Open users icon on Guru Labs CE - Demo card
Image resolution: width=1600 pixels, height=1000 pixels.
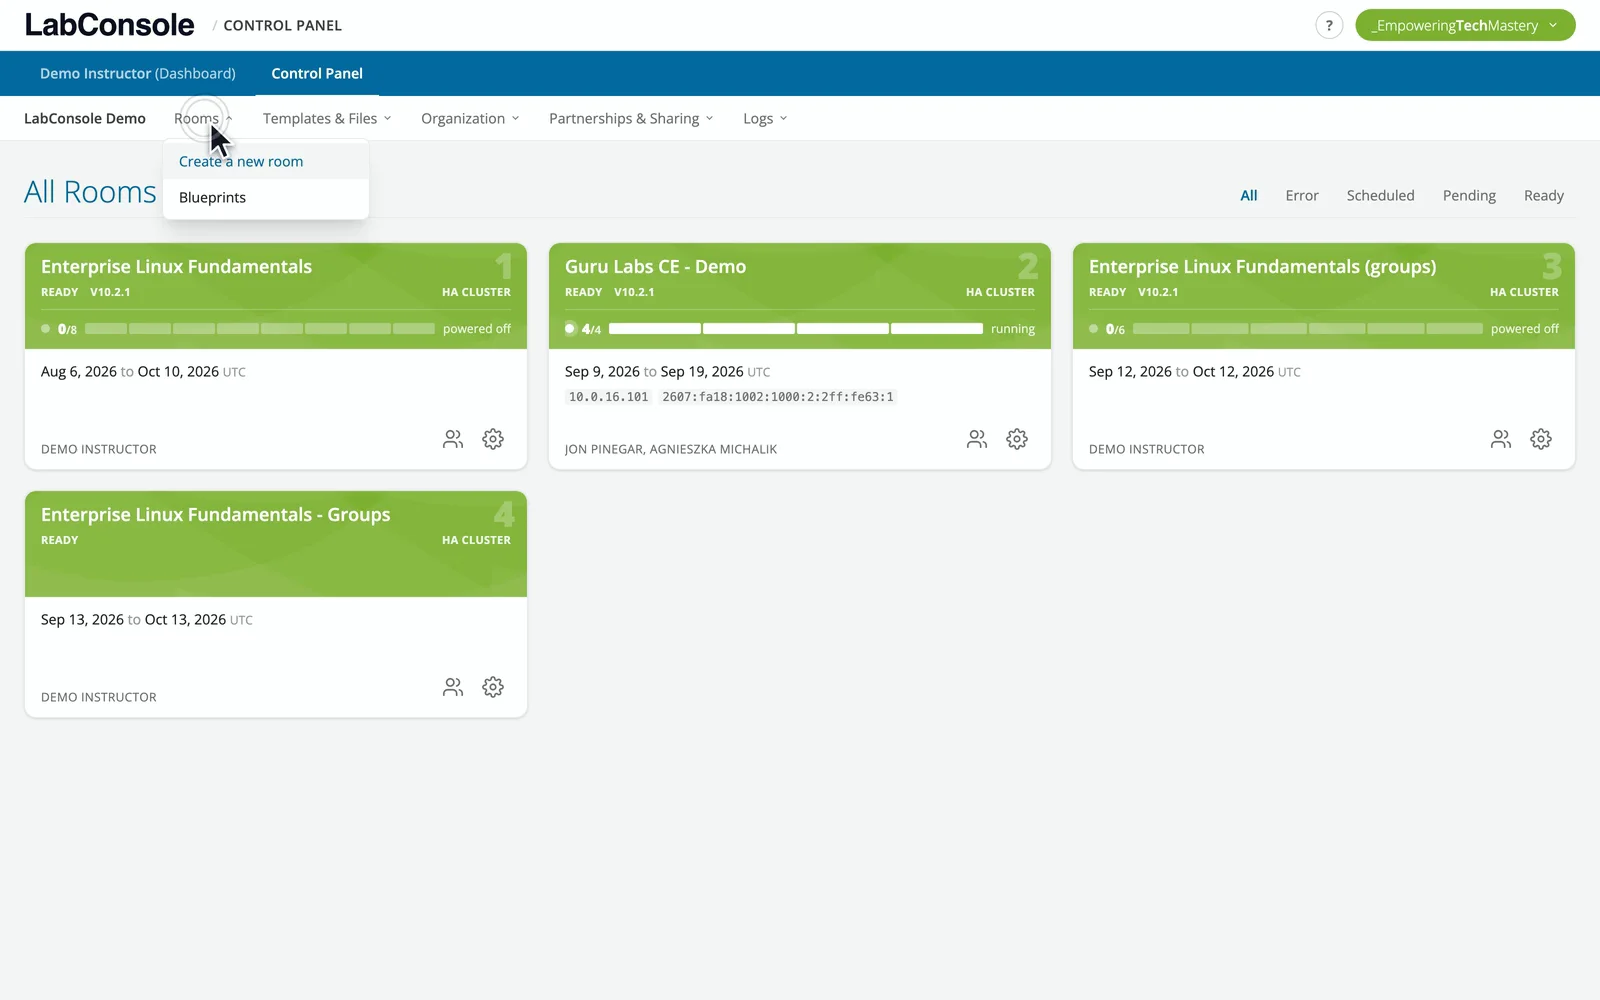(977, 439)
